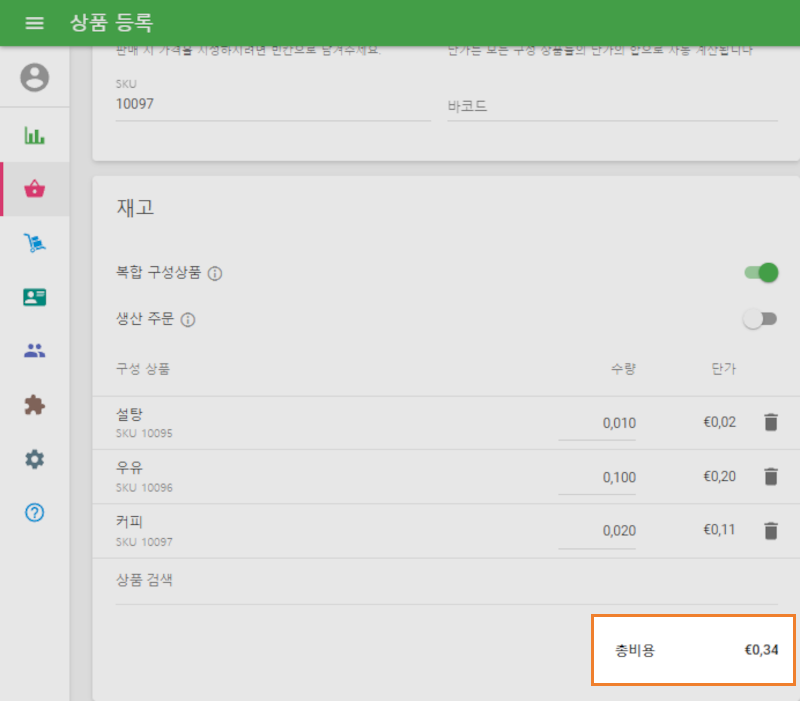Viewport: 800px width, 701px height.
Task: View the employees section
Action: [33, 349]
